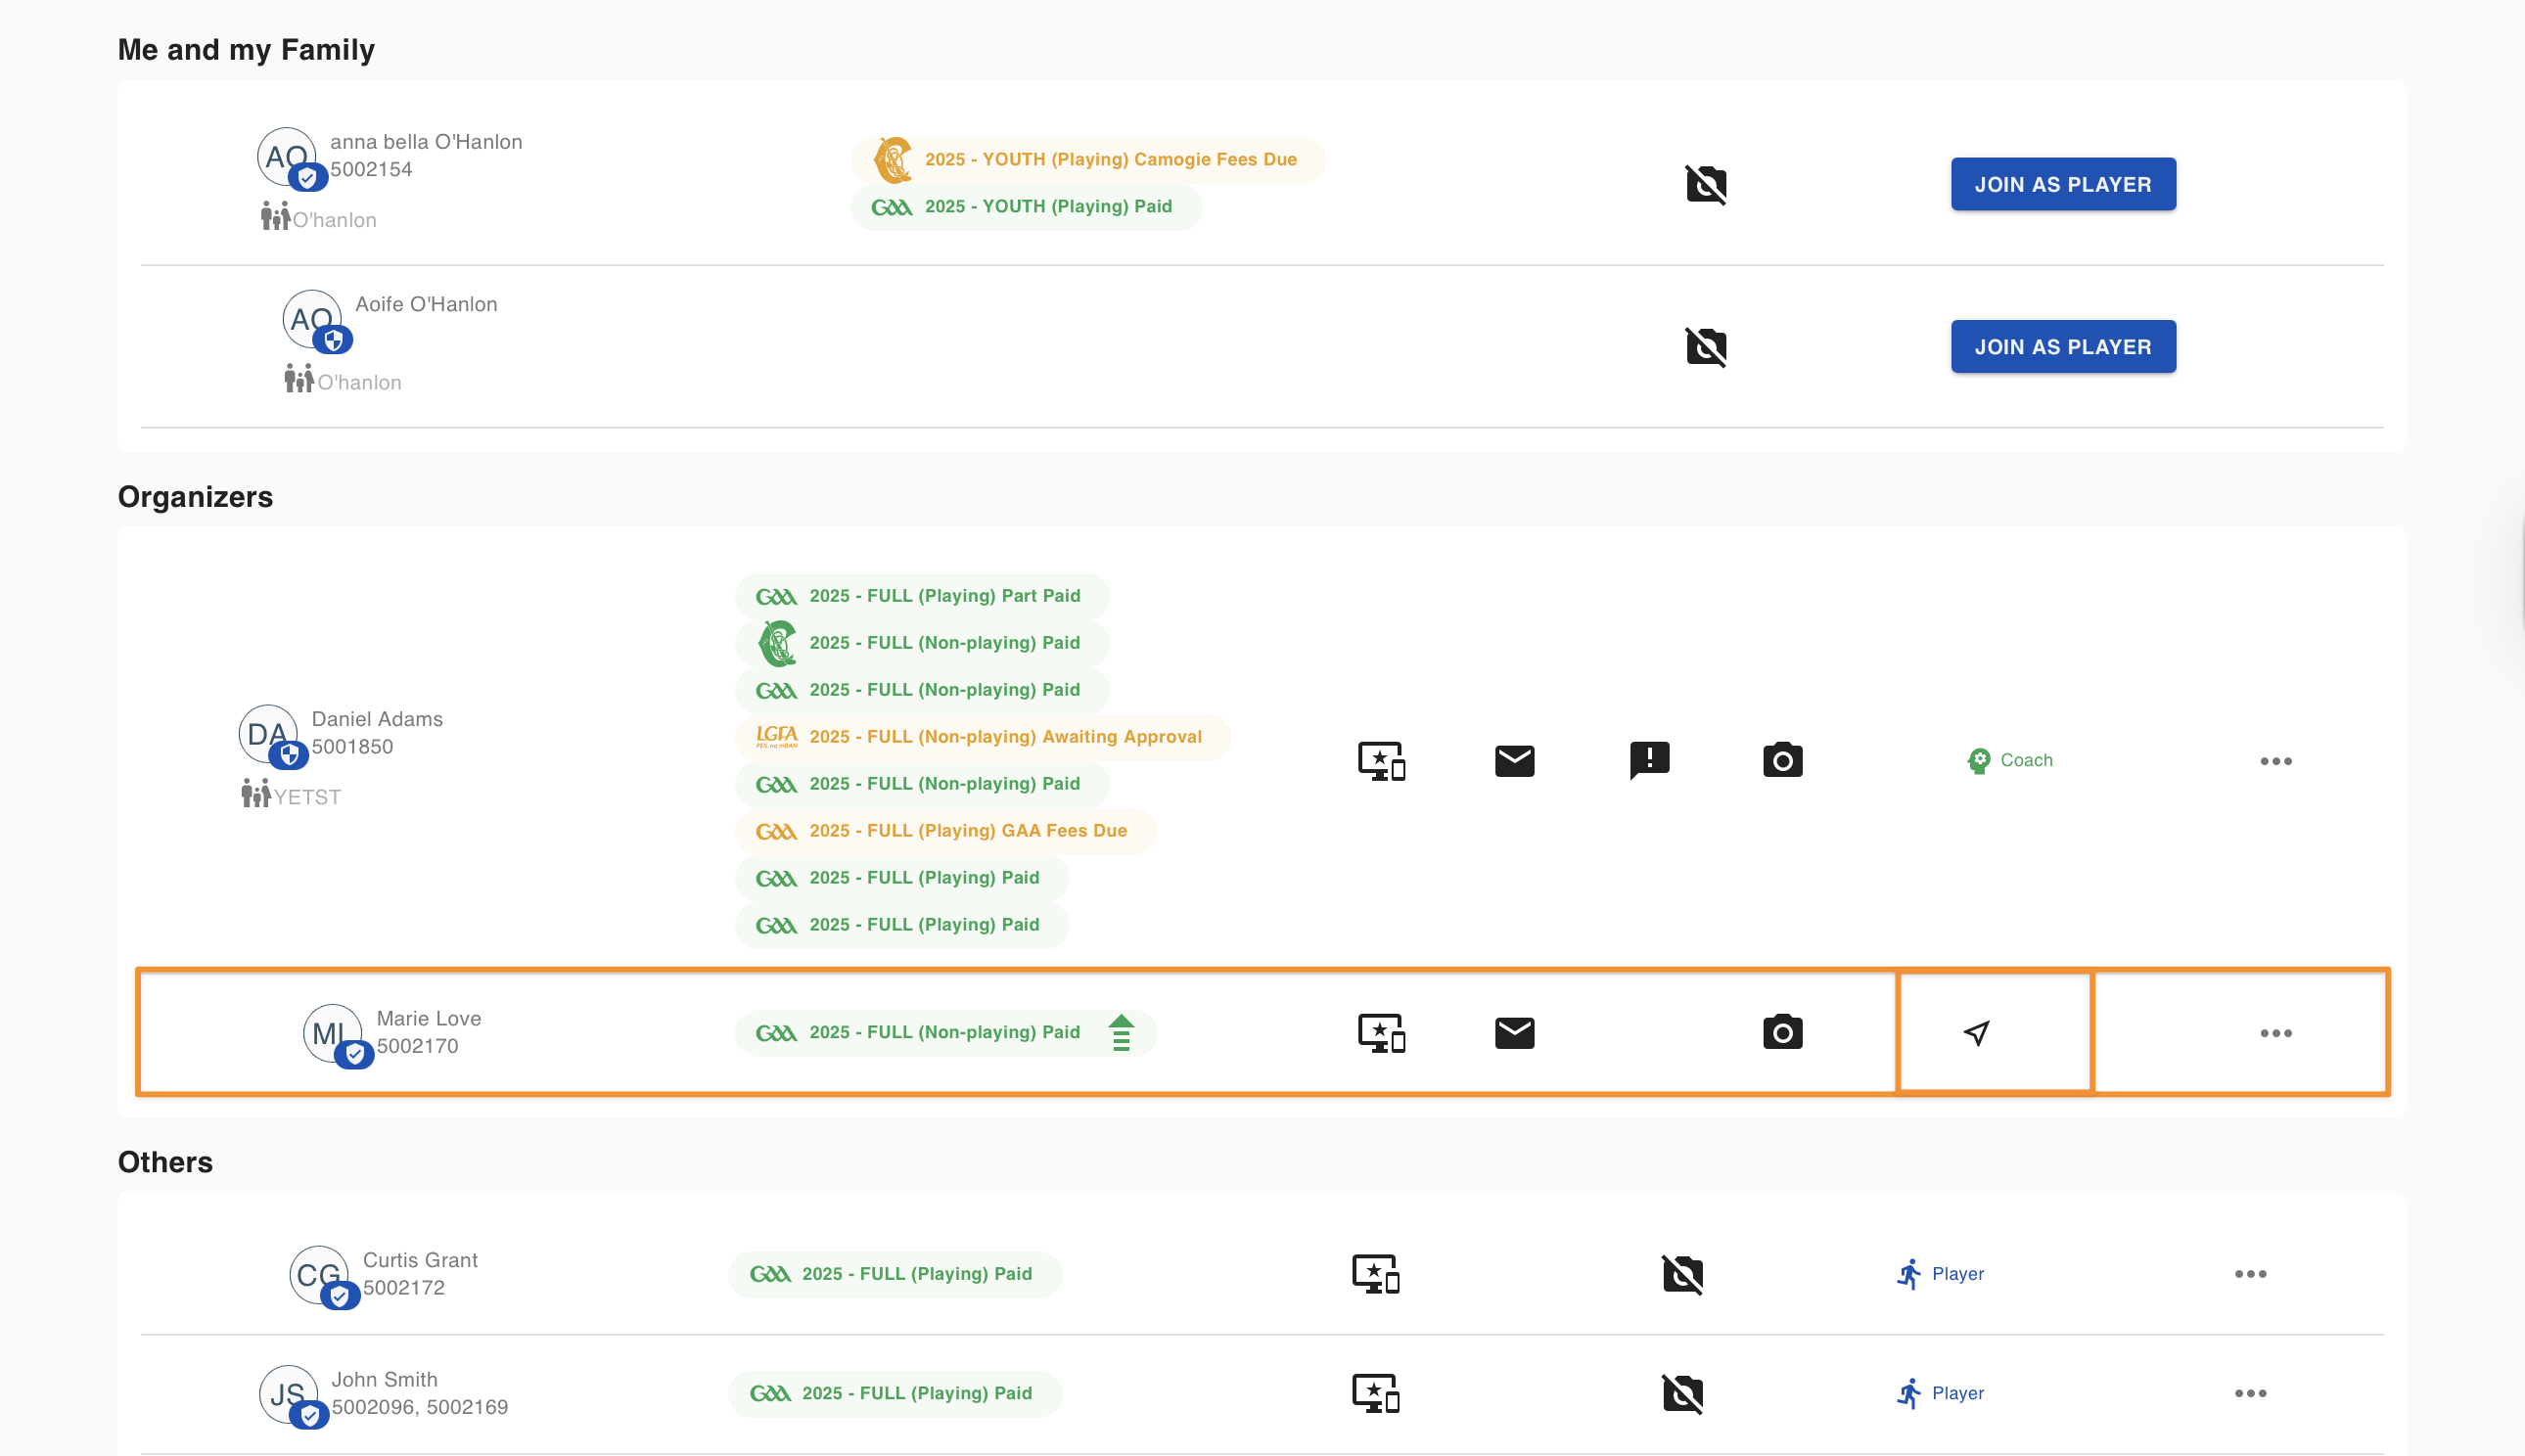This screenshot has width=2525, height=1456.
Task: Click anna bella O'Hanlon's no-photo camera icon
Action: tap(1706, 184)
